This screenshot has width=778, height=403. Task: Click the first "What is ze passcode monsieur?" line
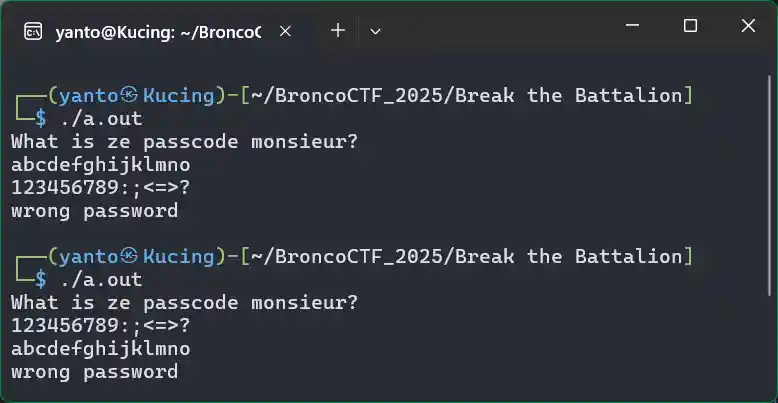tap(184, 142)
